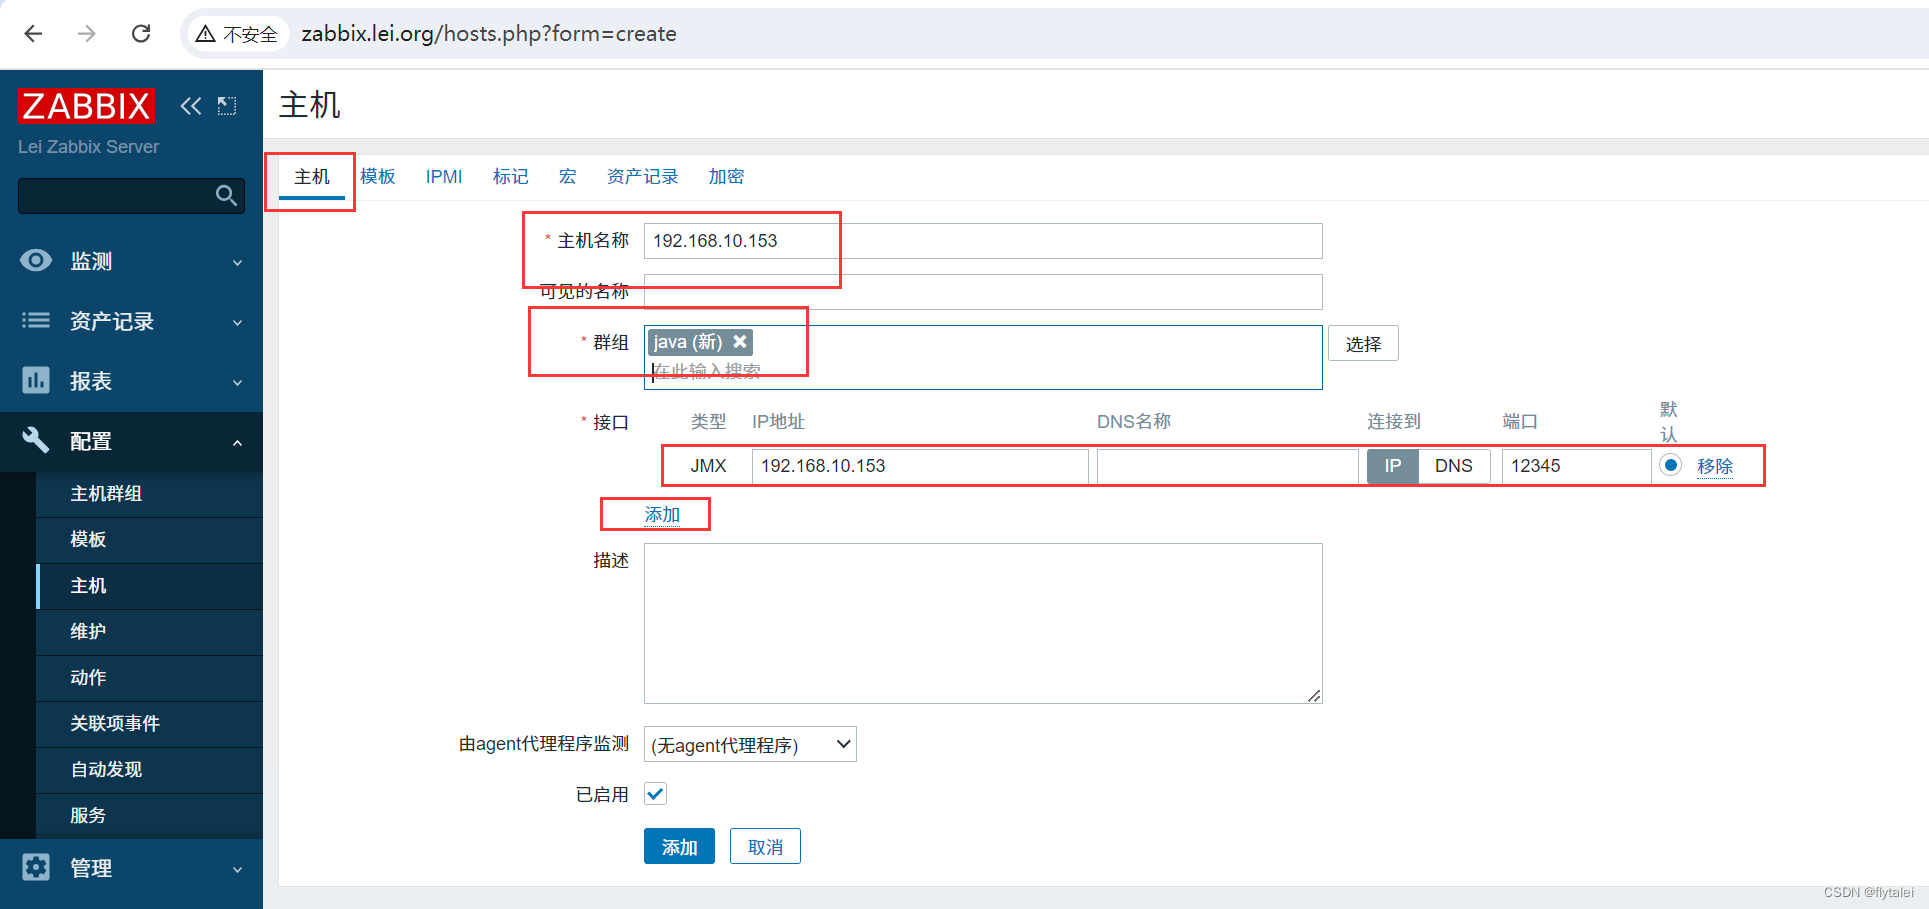Open the 加密 tab

point(726,177)
